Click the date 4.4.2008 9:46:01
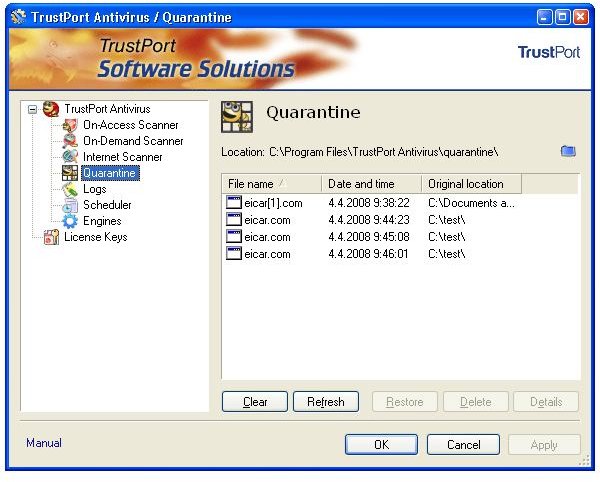The height and width of the screenshot is (482, 600). pyautogui.click(x=368, y=254)
